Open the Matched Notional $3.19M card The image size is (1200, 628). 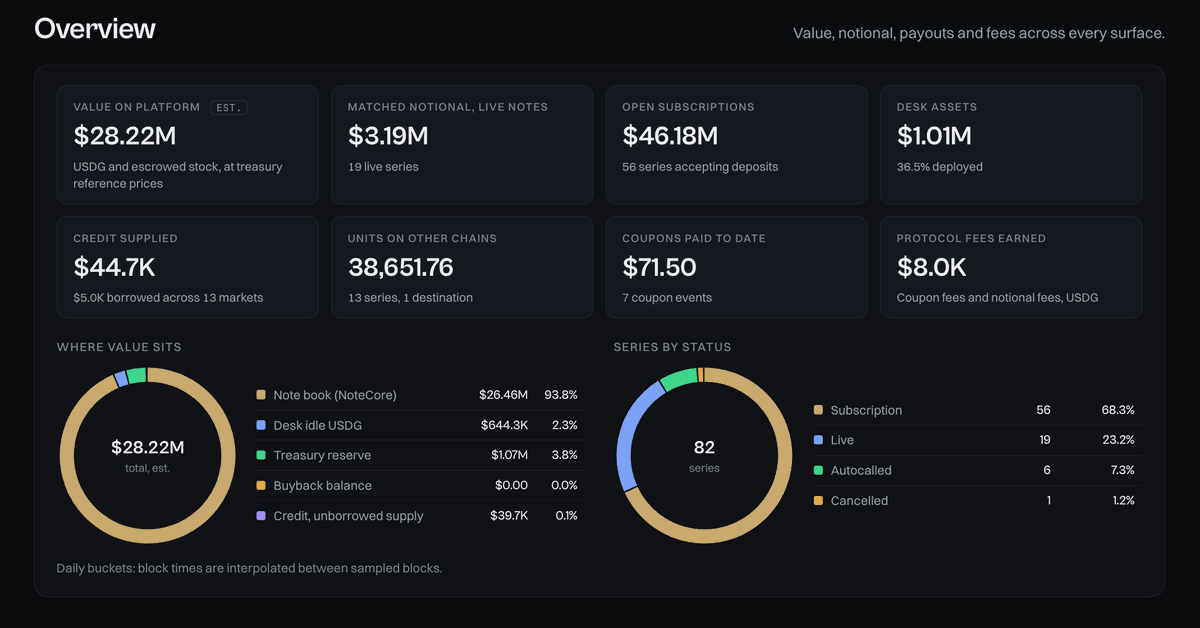(x=462, y=145)
